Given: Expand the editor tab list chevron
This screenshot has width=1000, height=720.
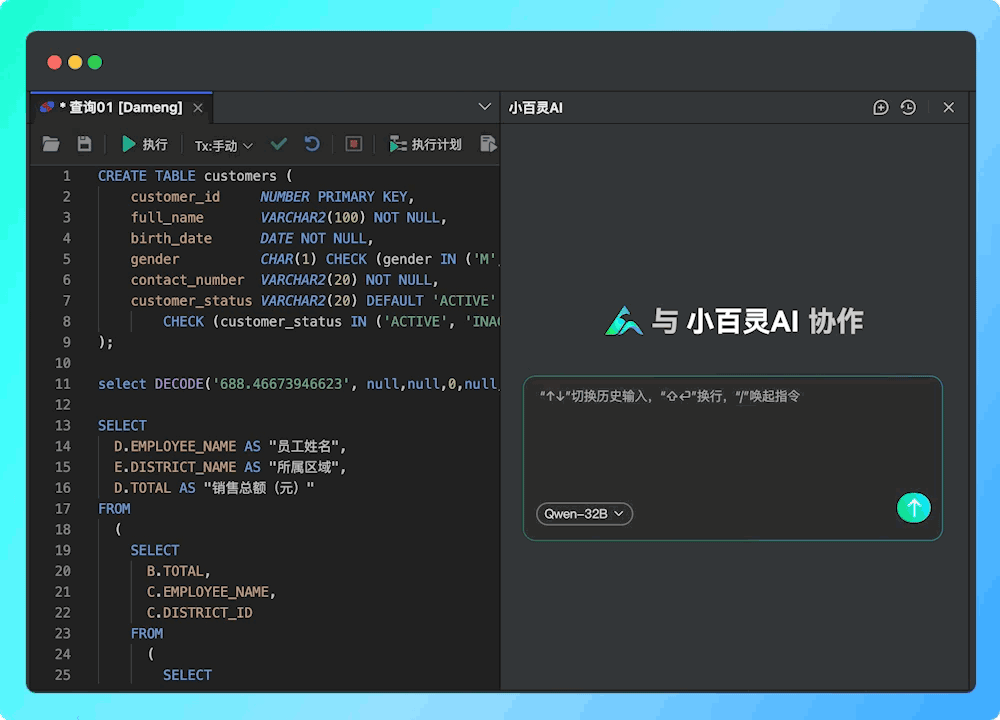Looking at the screenshot, I should coord(484,107).
